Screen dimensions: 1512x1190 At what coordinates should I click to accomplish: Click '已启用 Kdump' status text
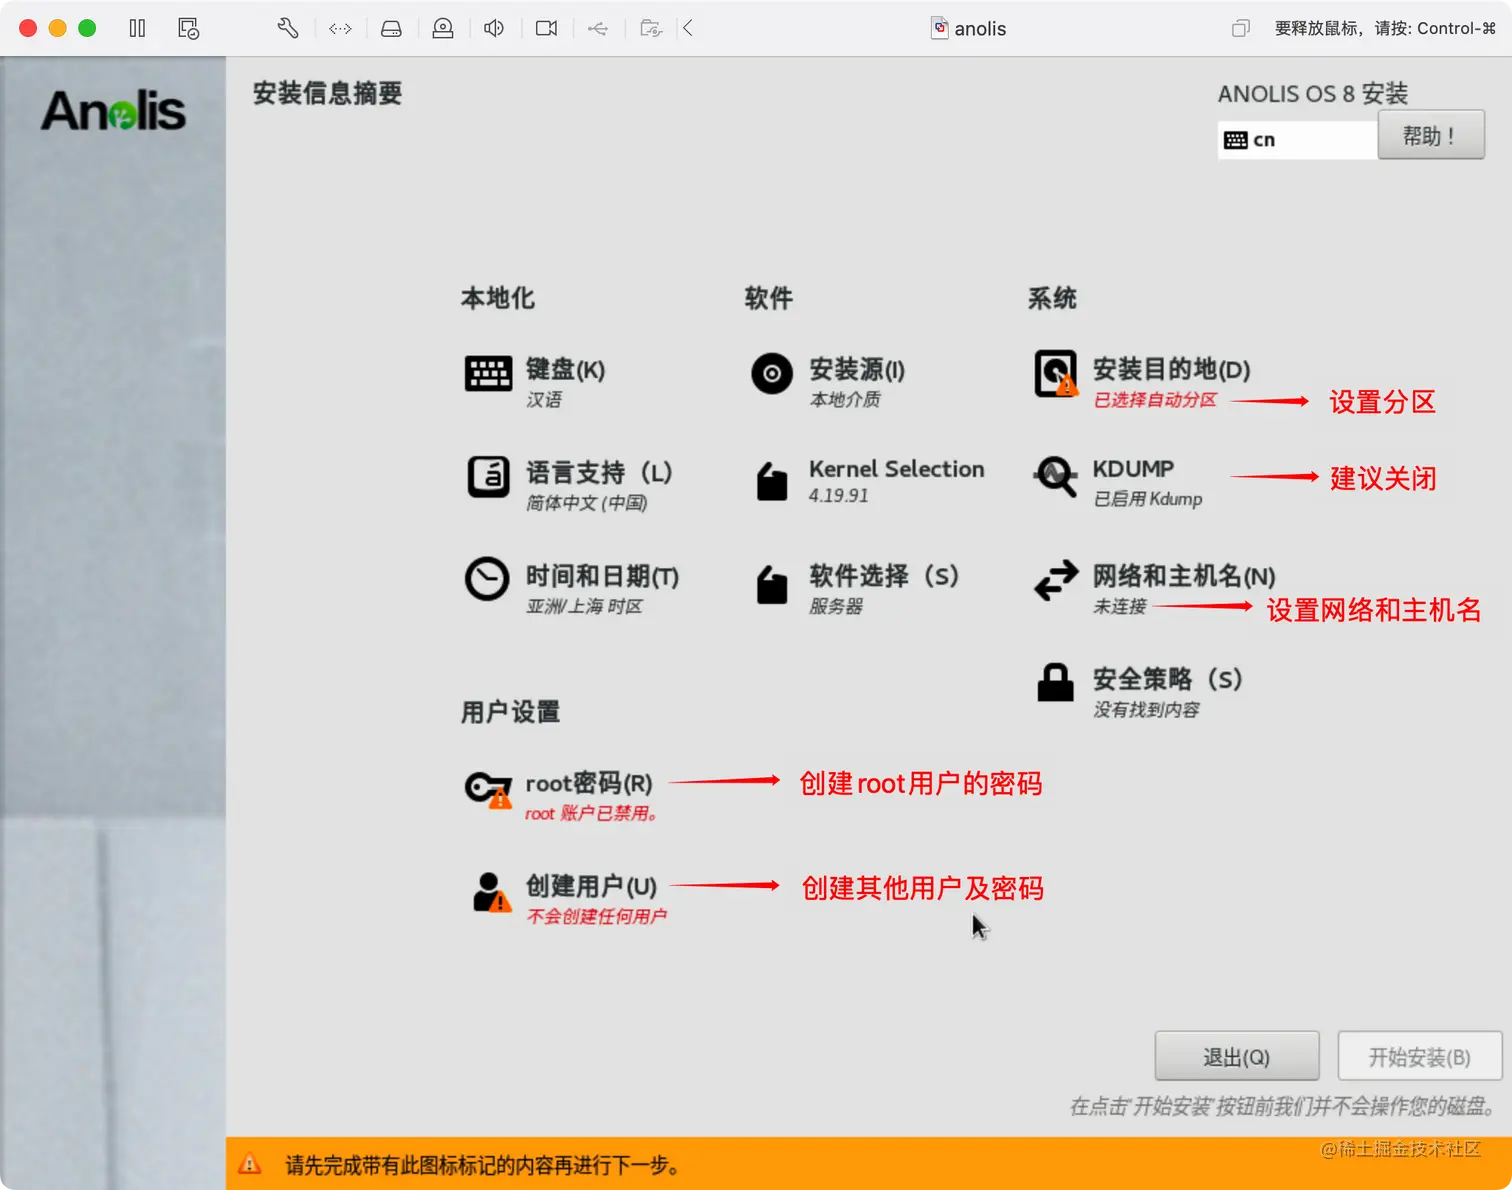[x=1148, y=498]
